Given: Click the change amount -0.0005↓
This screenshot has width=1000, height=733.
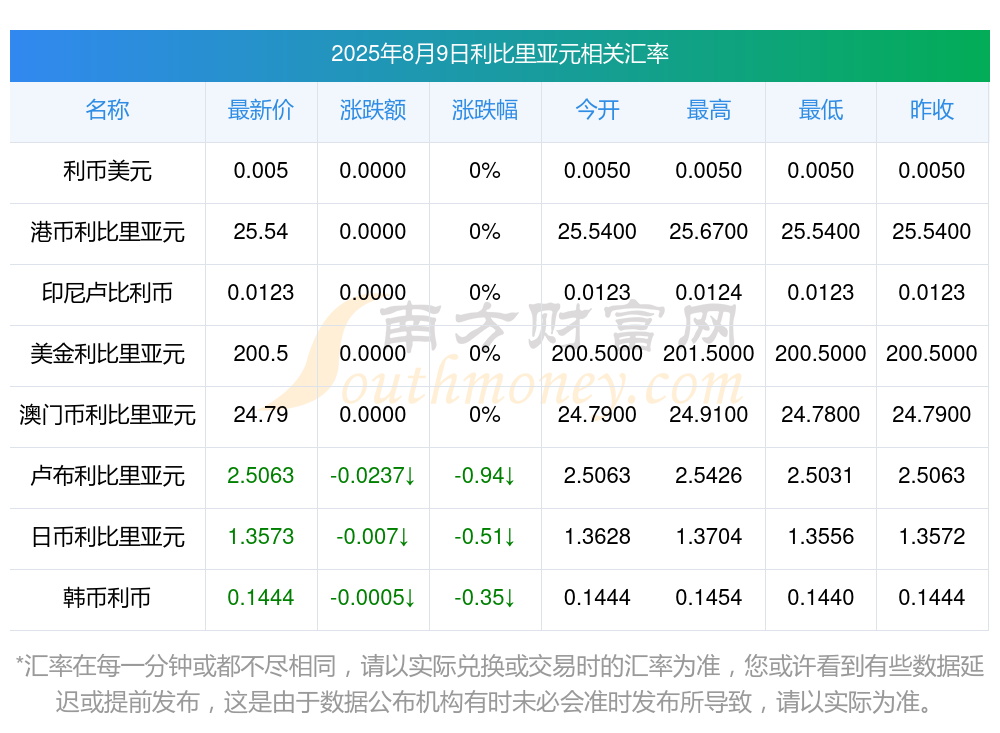Looking at the screenshot, I should click(373, 598).
